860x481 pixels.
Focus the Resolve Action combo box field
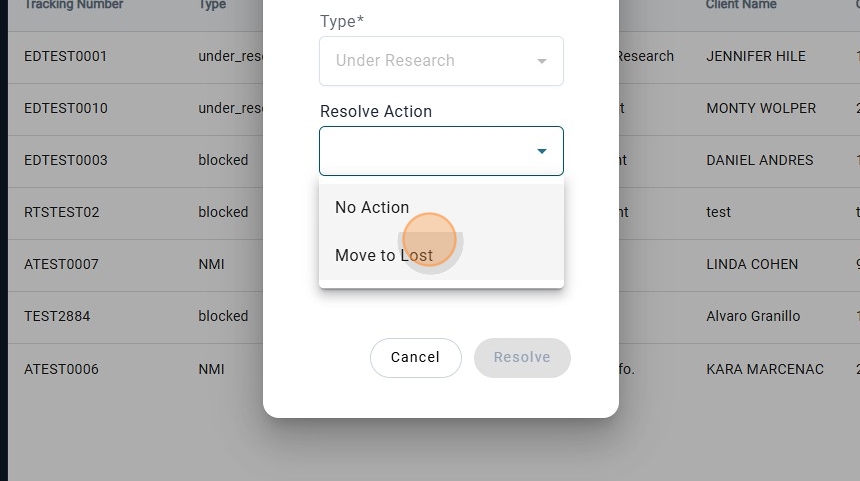click(x=425, y=152)
